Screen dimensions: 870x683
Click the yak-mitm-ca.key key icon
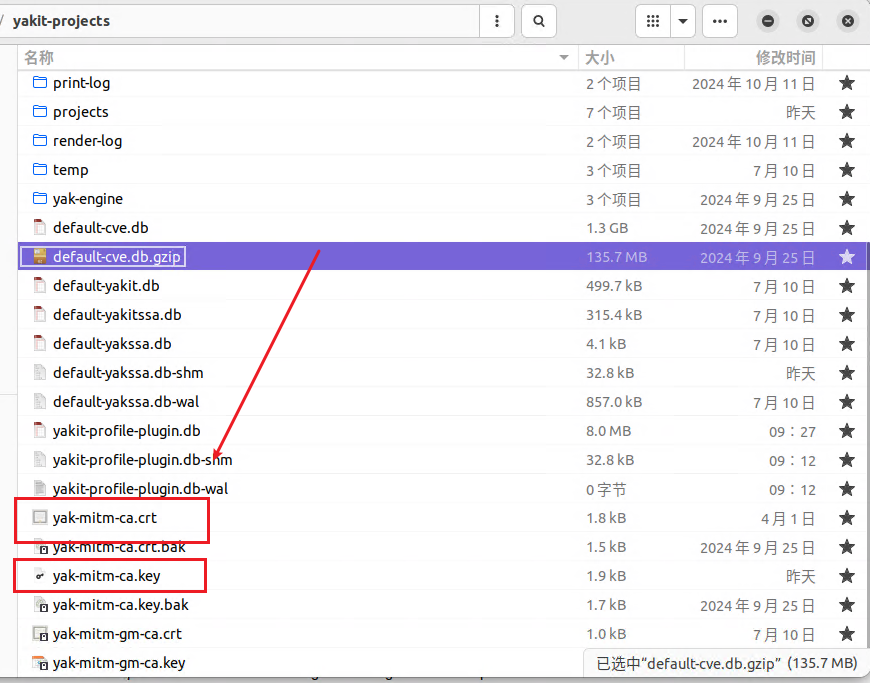[40, 576]
